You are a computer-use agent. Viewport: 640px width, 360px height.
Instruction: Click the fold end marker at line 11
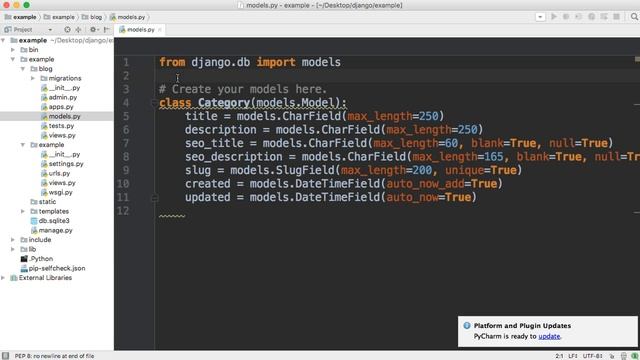(154, 198)
